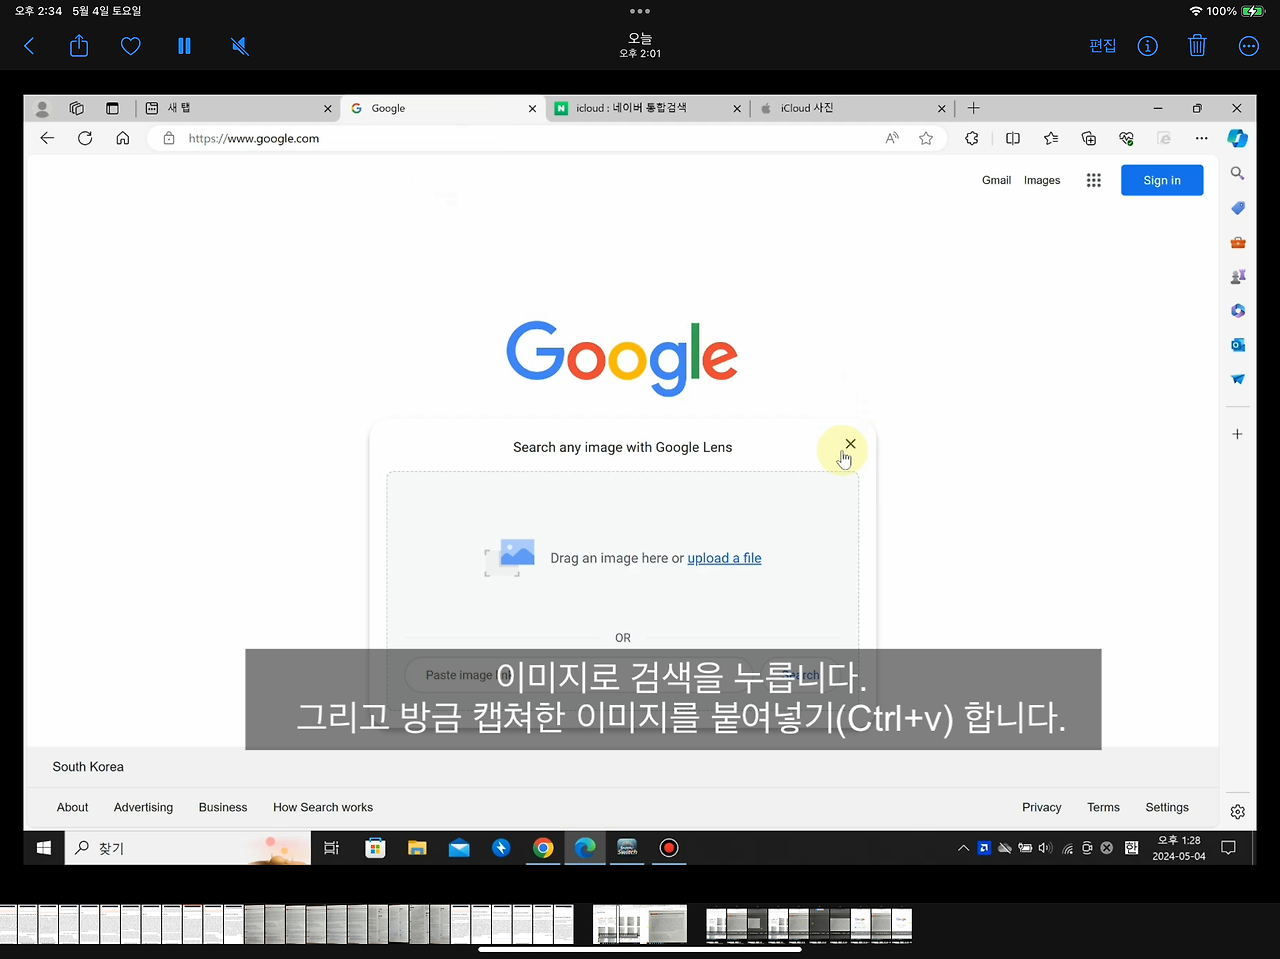Open the sidebar Shopping tag icon
The image size is (1280, 959).
tap(1238, 208)
